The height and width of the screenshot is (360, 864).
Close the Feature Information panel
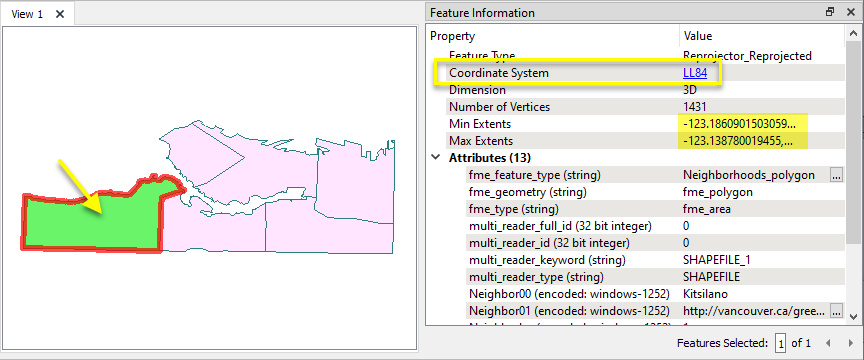click(850, 12)
